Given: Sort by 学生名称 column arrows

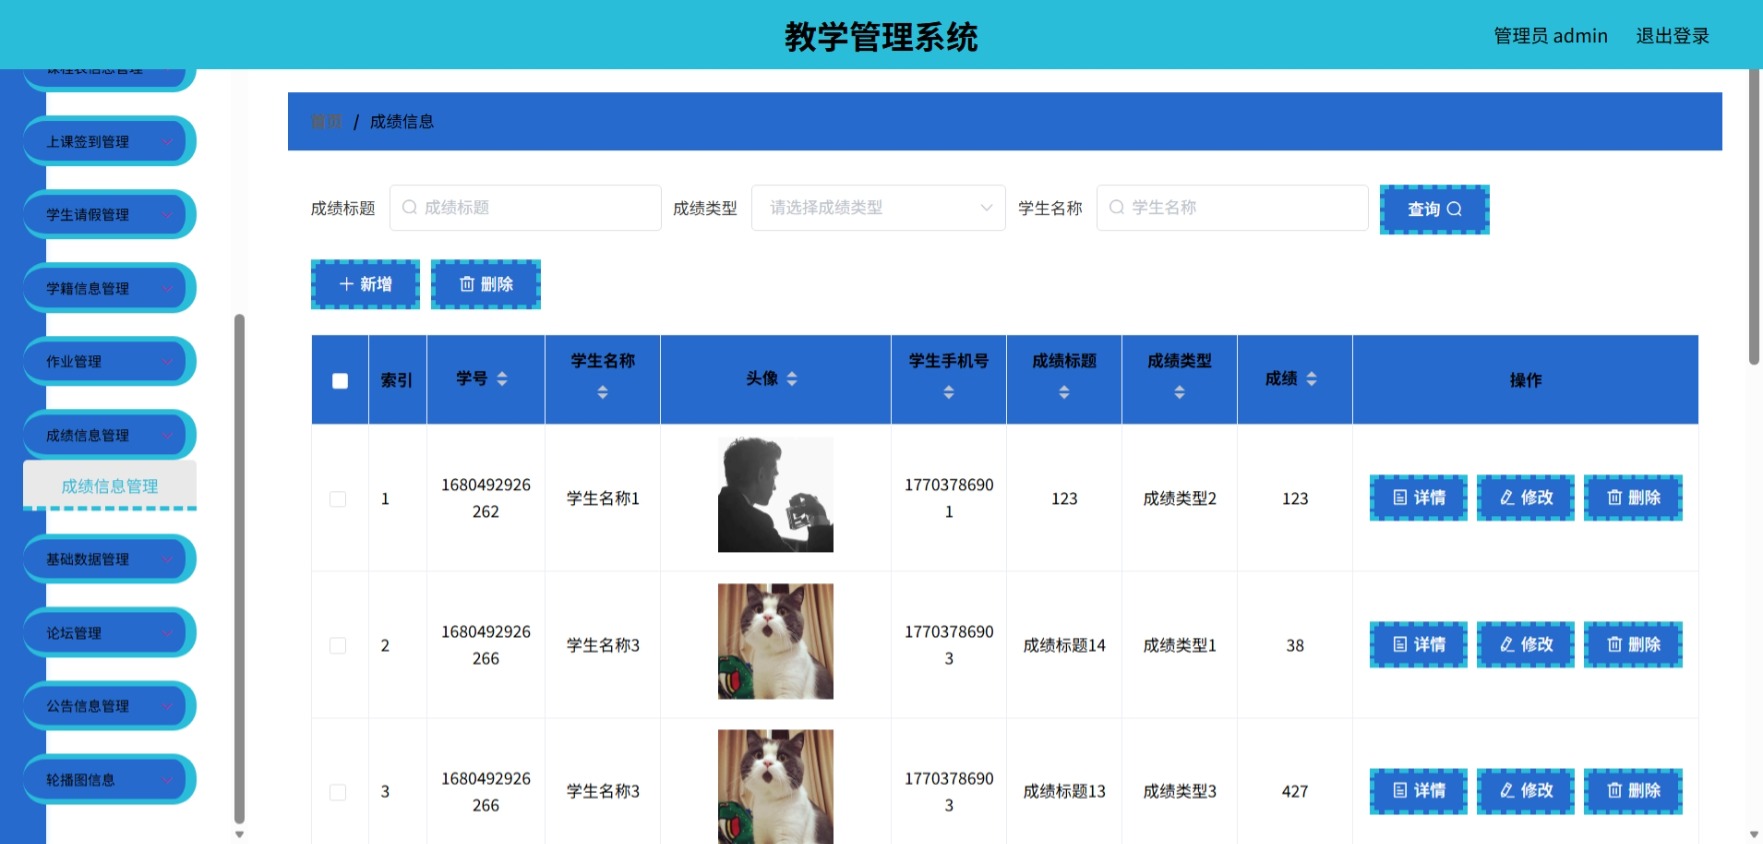Looking at the screenshot, I should pyautogui.click(x=602, y=392).
